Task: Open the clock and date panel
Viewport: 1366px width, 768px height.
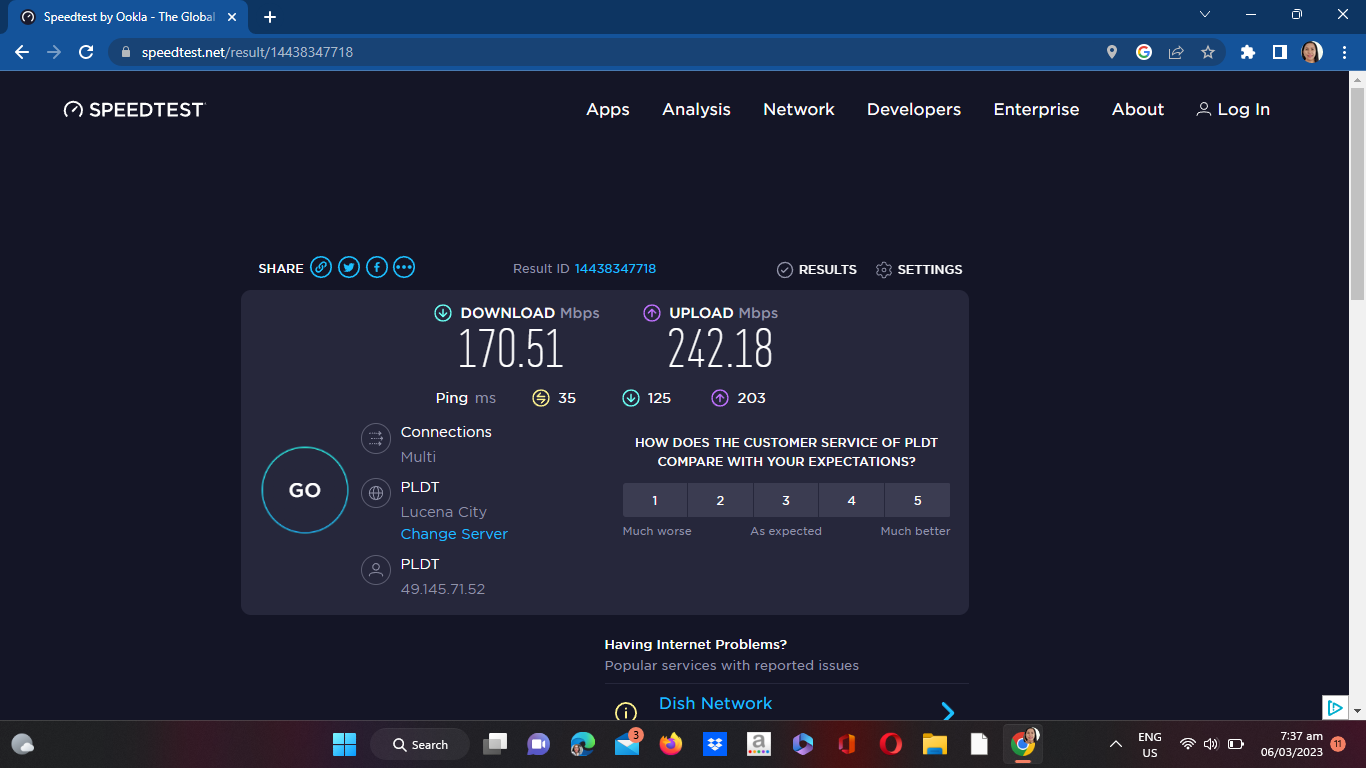Action: tap(1292, 744)
